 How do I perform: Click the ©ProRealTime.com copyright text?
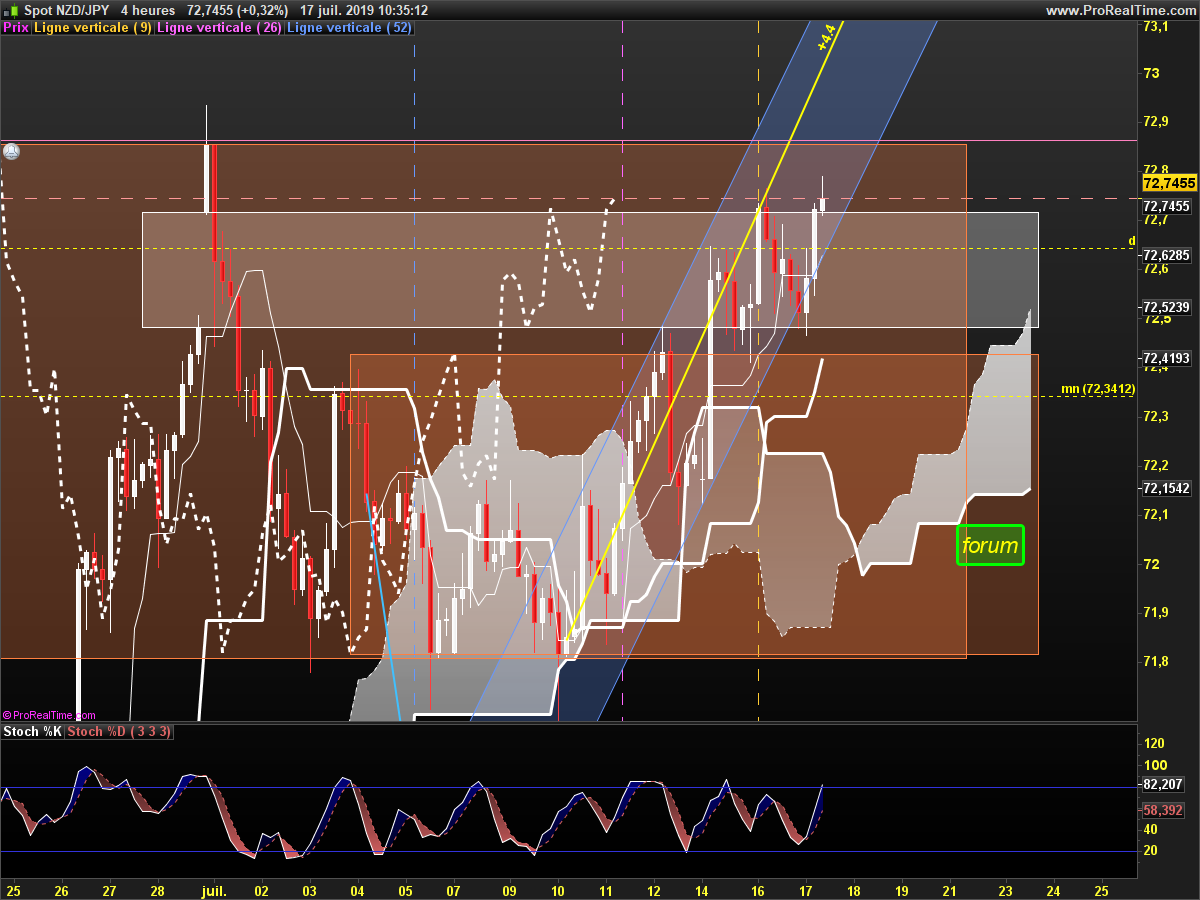[49, 715]
